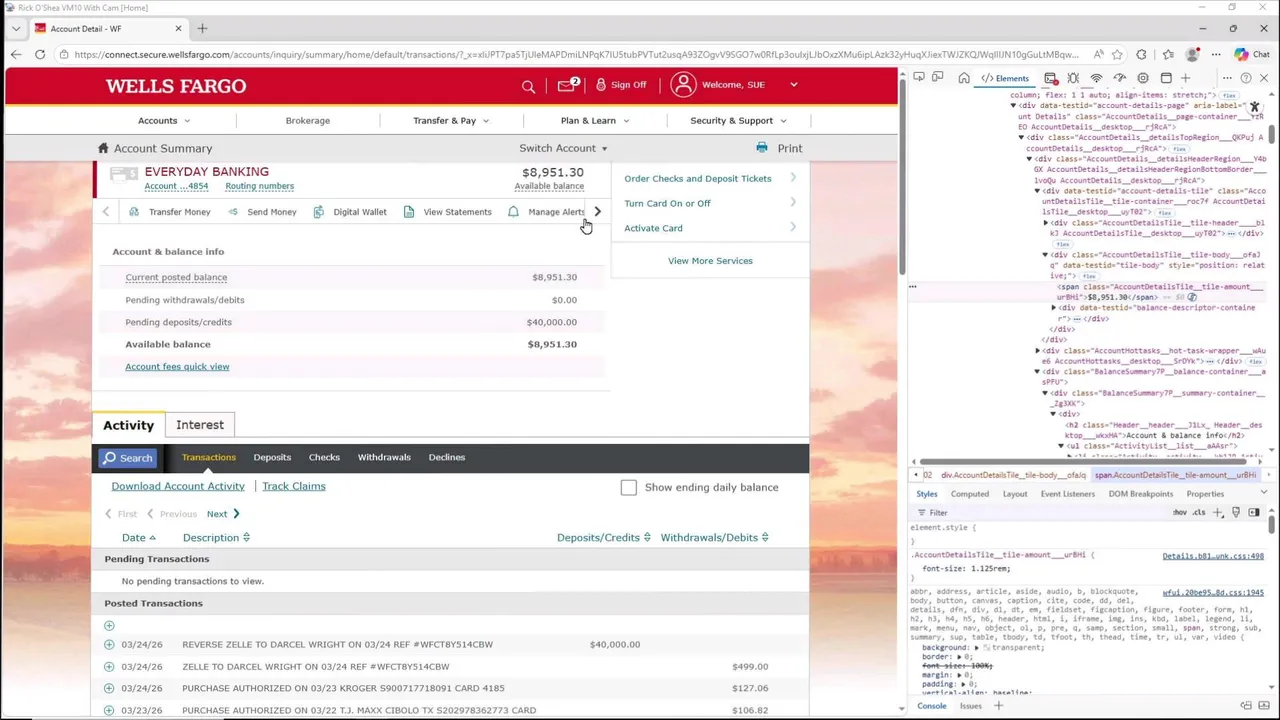The image size is (1280, 720).
Task: Click the Account Summary home icon
Action: point(103,148)
